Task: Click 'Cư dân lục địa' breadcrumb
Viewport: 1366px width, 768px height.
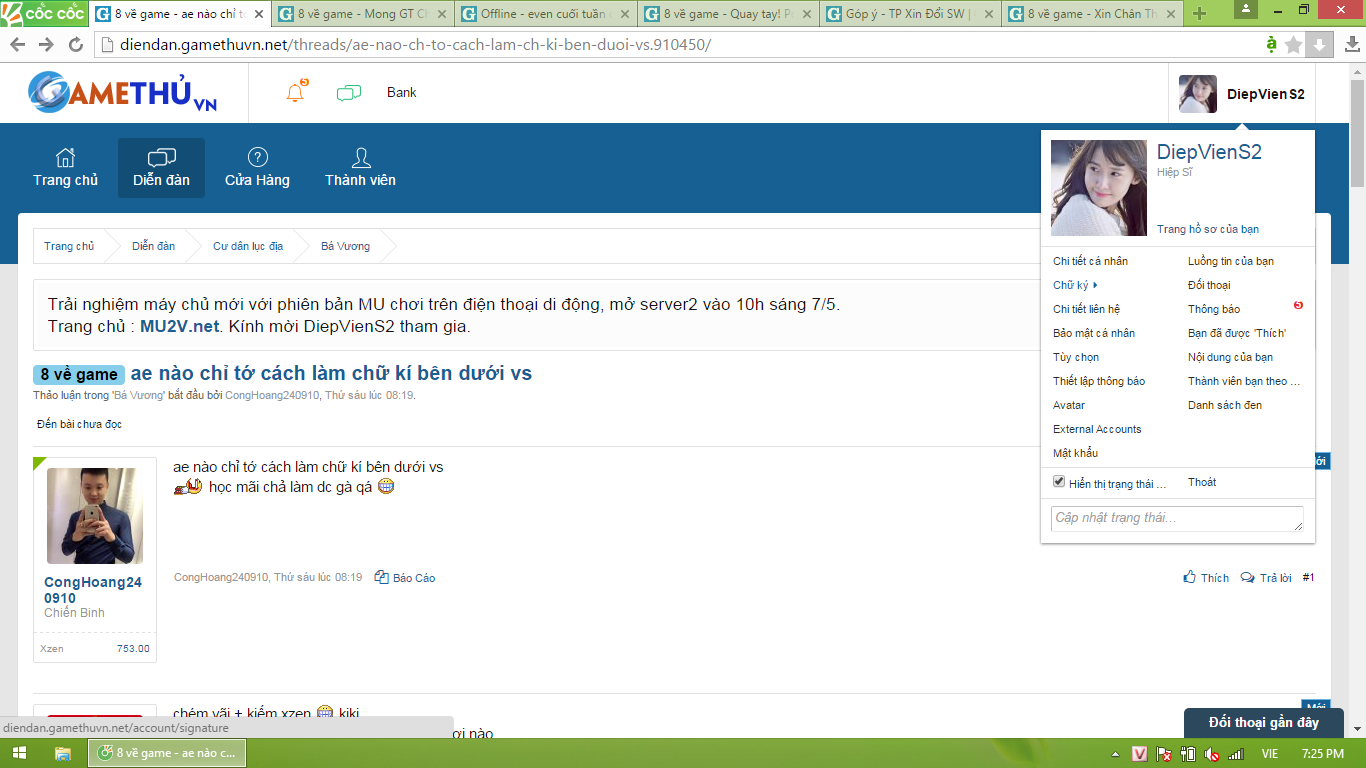Action: [247, 246]
